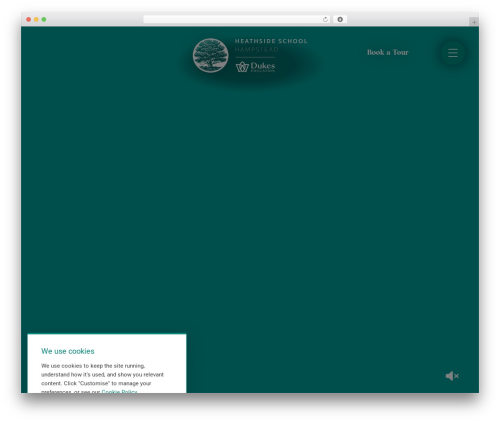This screenshot has width=500, height=423.
Task: Close the window with red button
Action: point(29,19)
